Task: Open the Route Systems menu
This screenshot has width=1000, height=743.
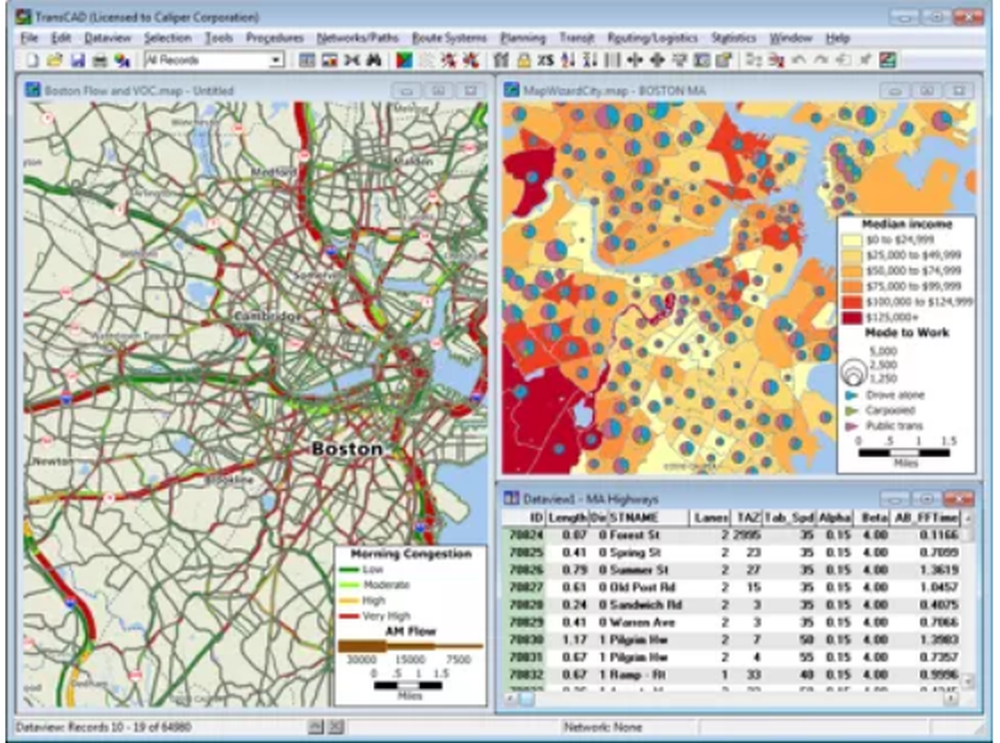Action: (x=449, y=38)
